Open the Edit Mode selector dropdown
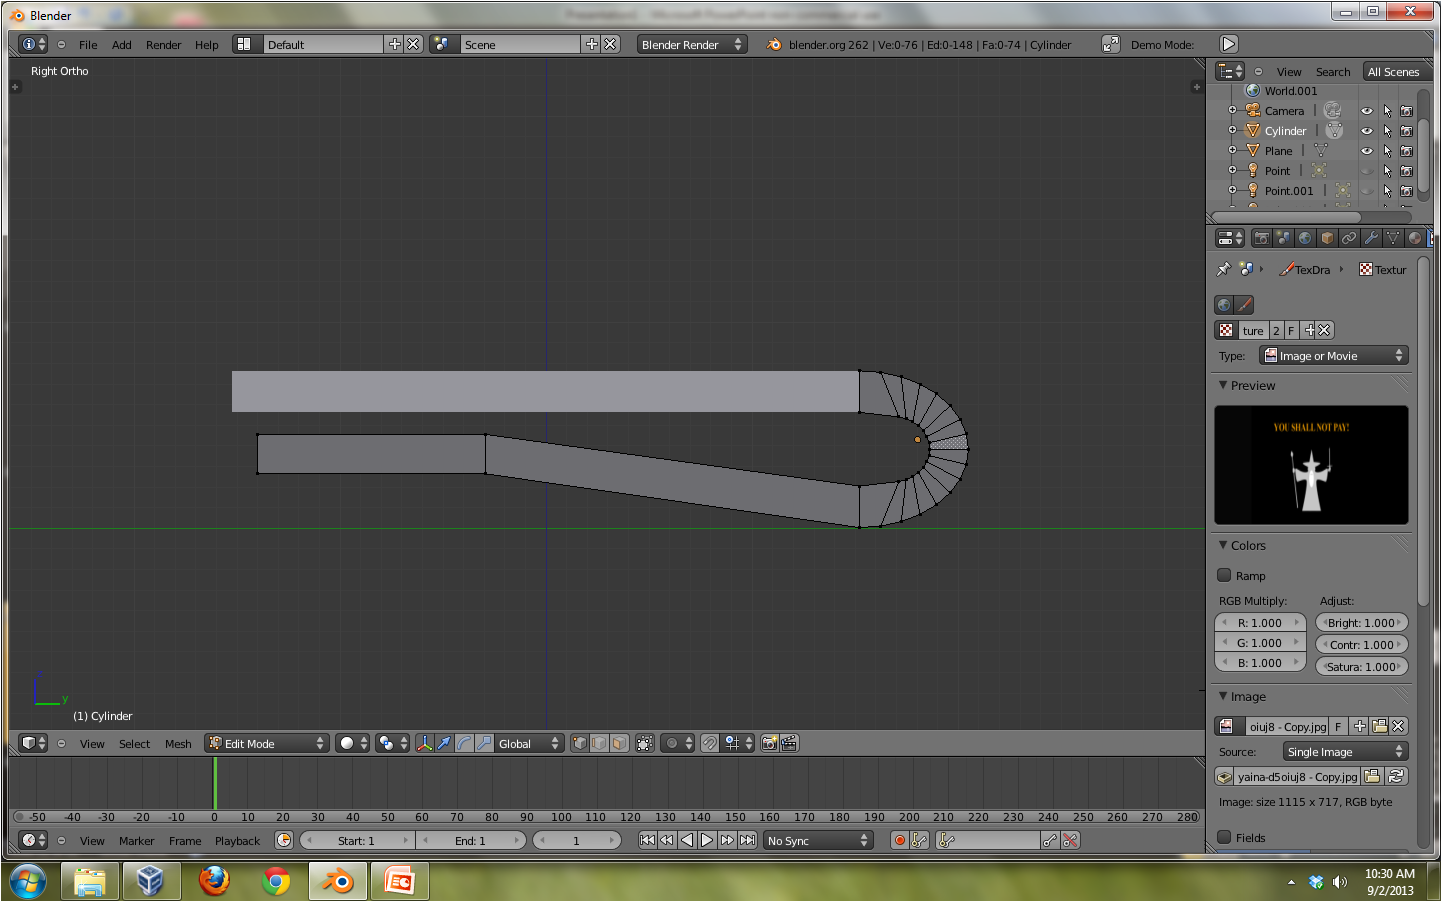Screen dimensions: 1442x902 tap(267, 743)
